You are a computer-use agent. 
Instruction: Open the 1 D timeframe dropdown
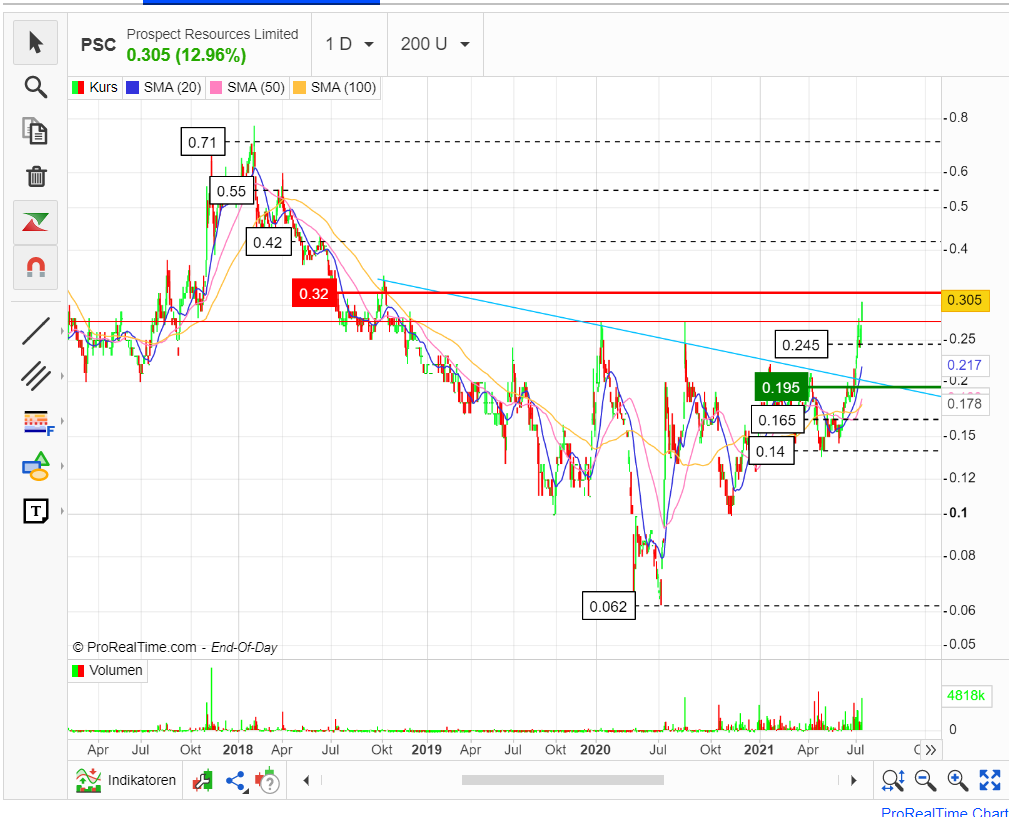click(349, 43)
